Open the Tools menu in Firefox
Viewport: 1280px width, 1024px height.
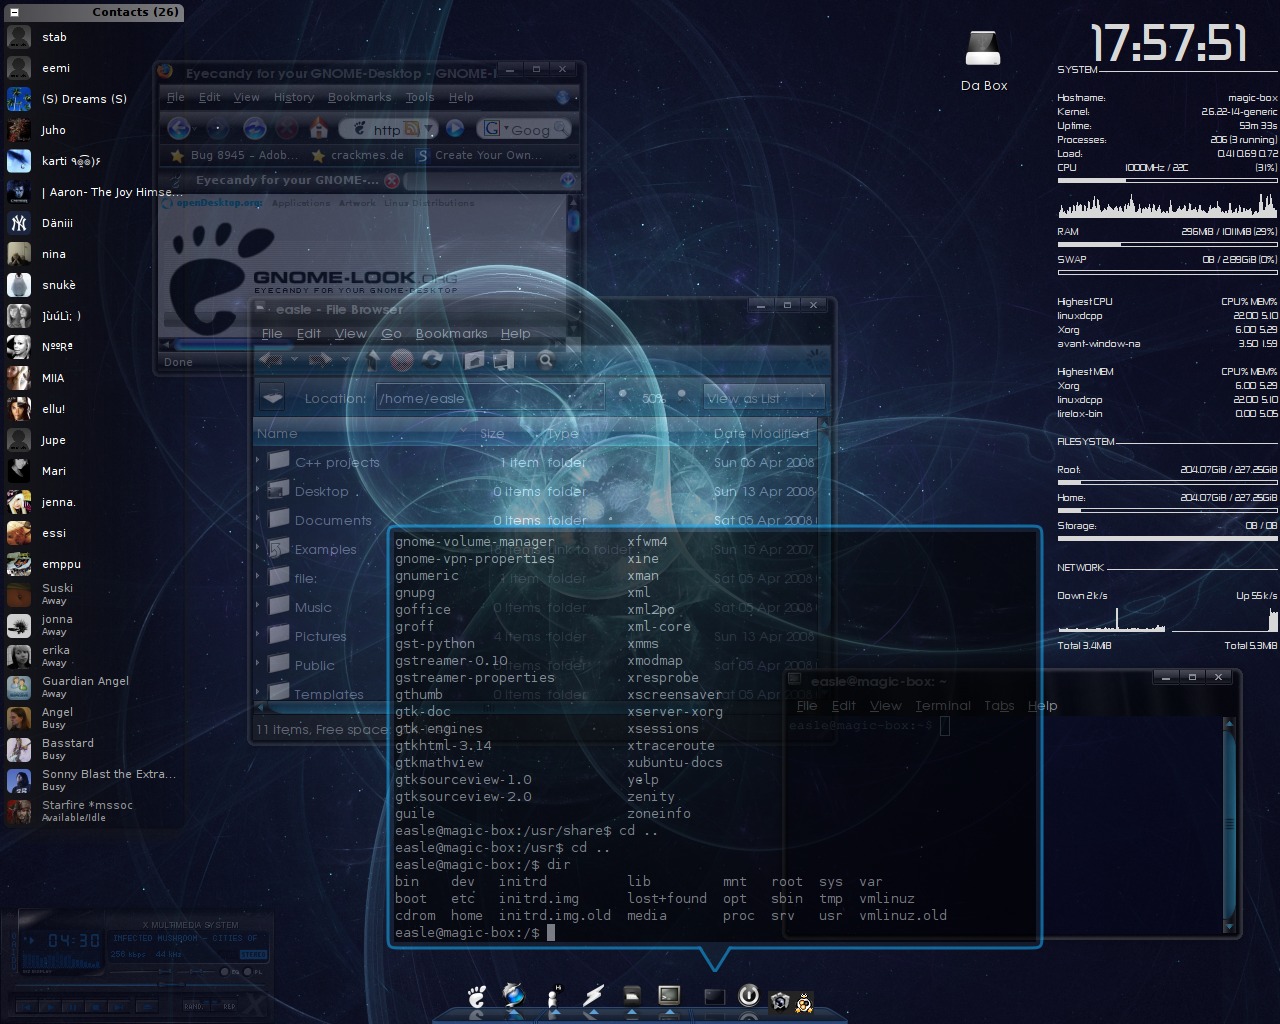[x=420, y=97]
